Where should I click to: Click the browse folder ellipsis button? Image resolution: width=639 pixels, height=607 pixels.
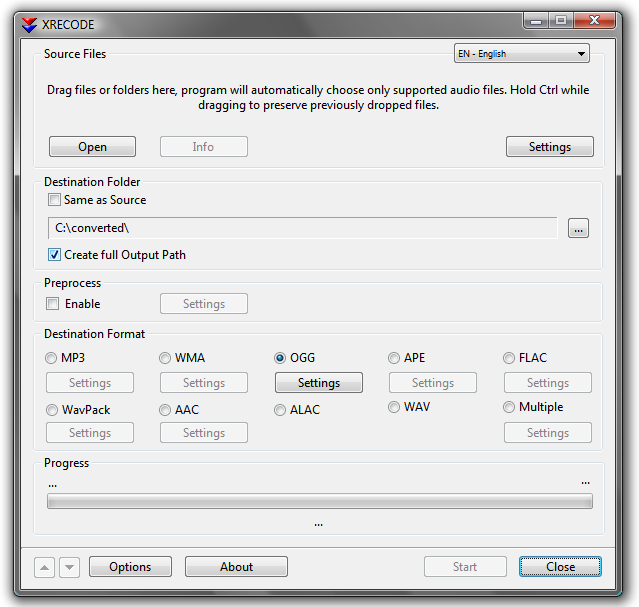pos(578,228)
